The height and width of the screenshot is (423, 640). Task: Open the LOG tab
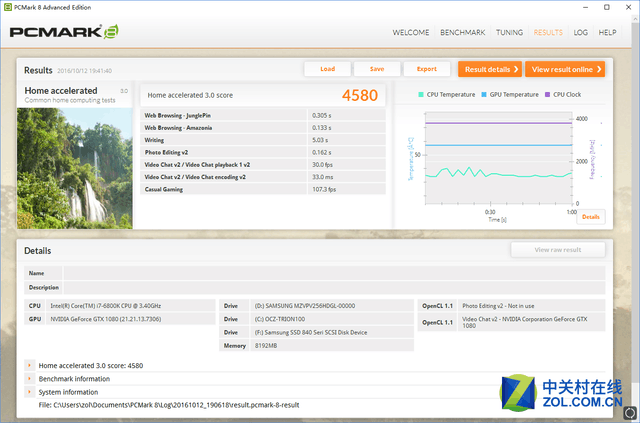click(580, 32)
